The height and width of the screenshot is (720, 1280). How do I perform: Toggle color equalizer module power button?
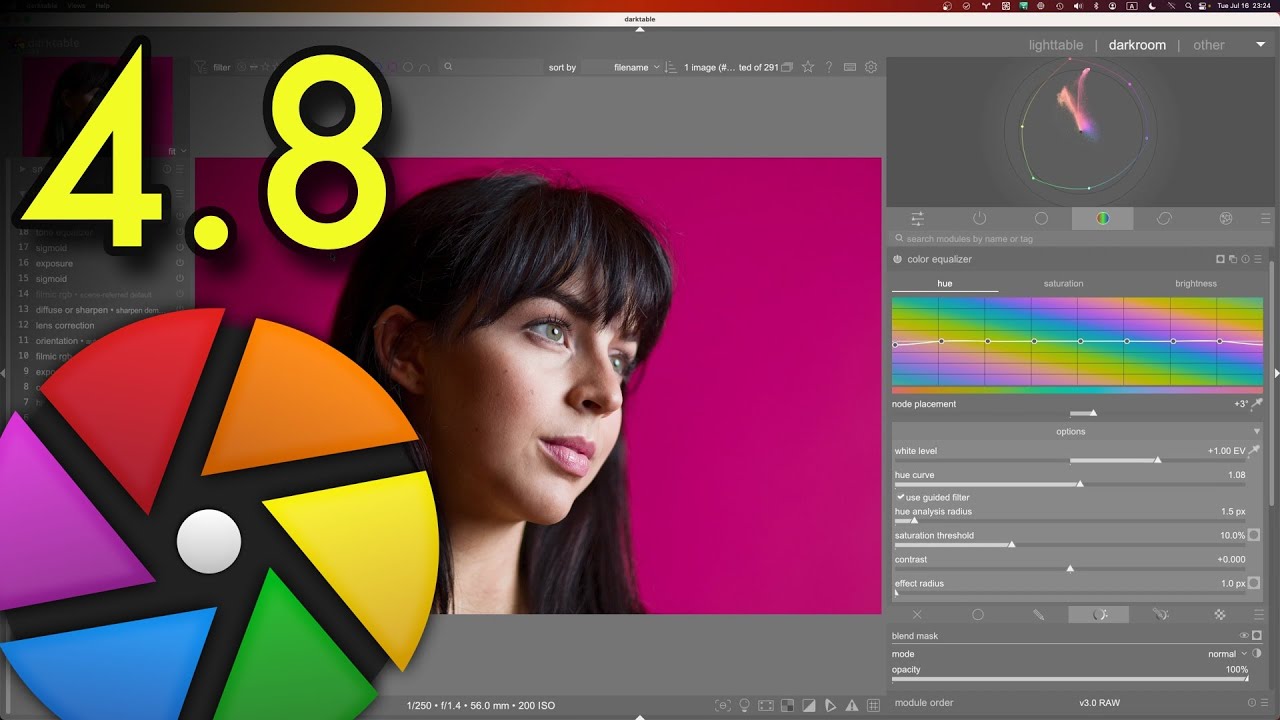tap(897, 259)
